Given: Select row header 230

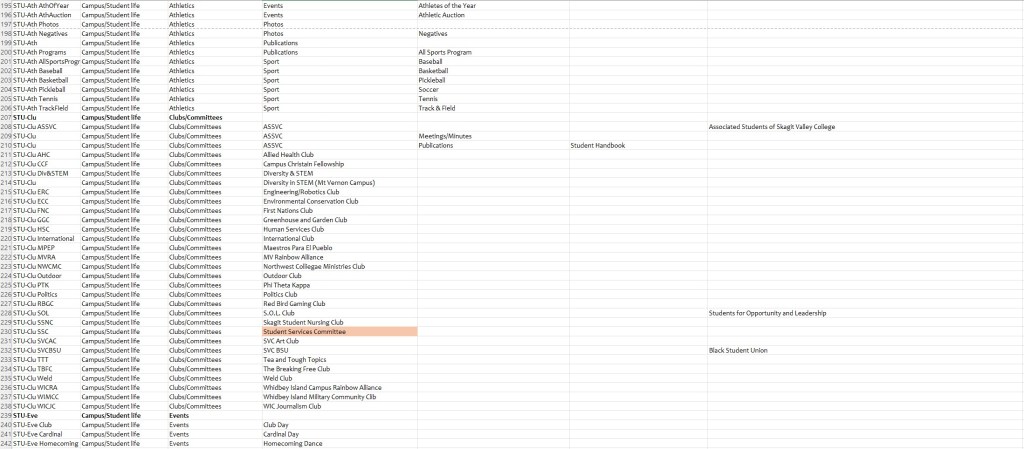Looking at the screenshot, I should click(6, 332).
